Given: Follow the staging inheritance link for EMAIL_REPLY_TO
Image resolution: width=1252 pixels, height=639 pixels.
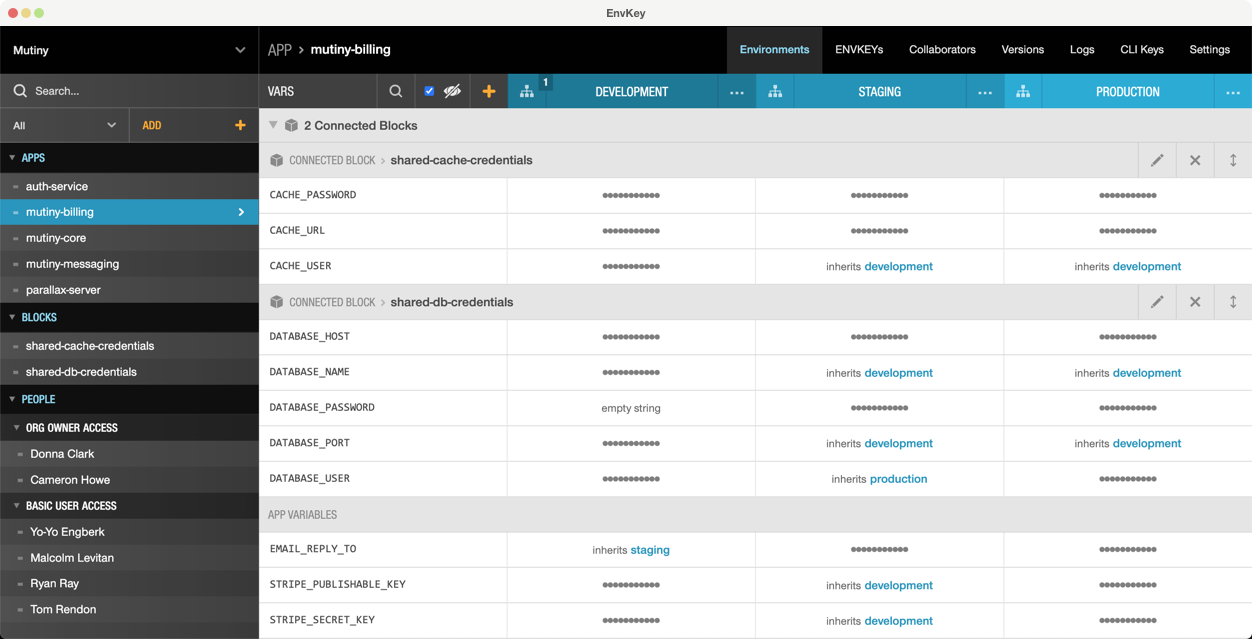Looking at the screenshot, I should (650, 549).
